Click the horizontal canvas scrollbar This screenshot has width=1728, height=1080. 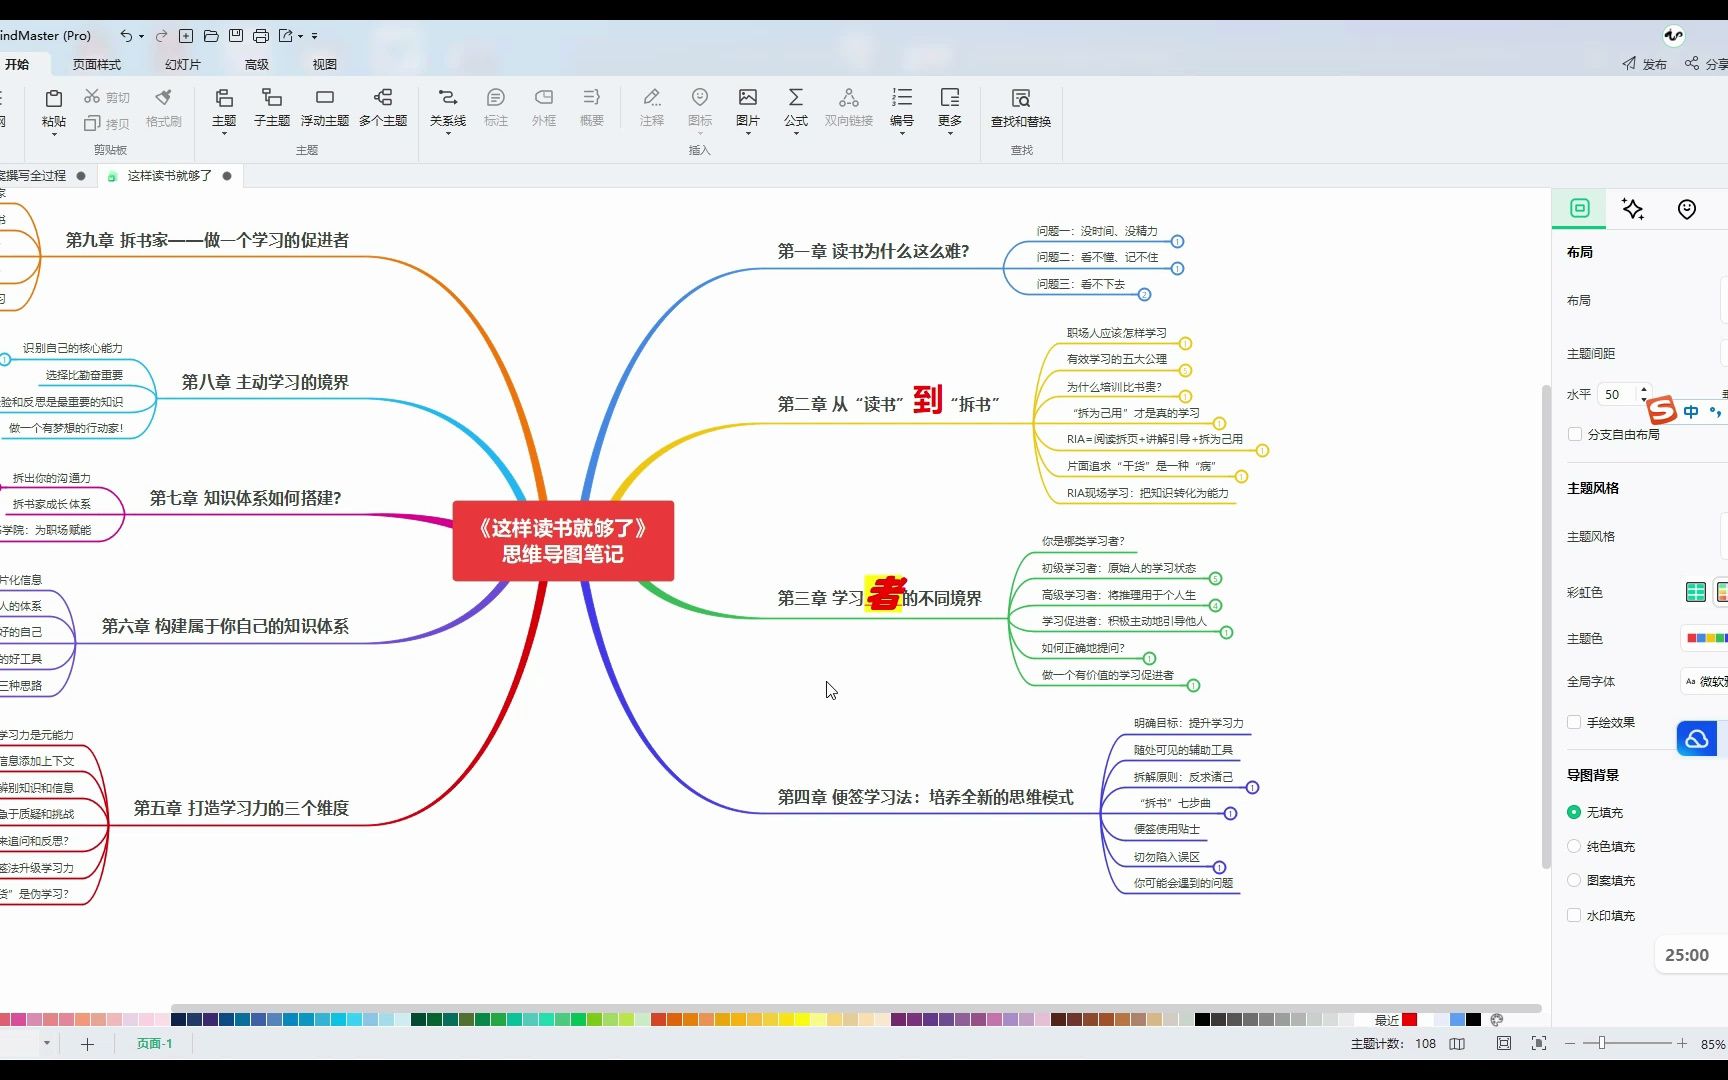point(856,1008)
